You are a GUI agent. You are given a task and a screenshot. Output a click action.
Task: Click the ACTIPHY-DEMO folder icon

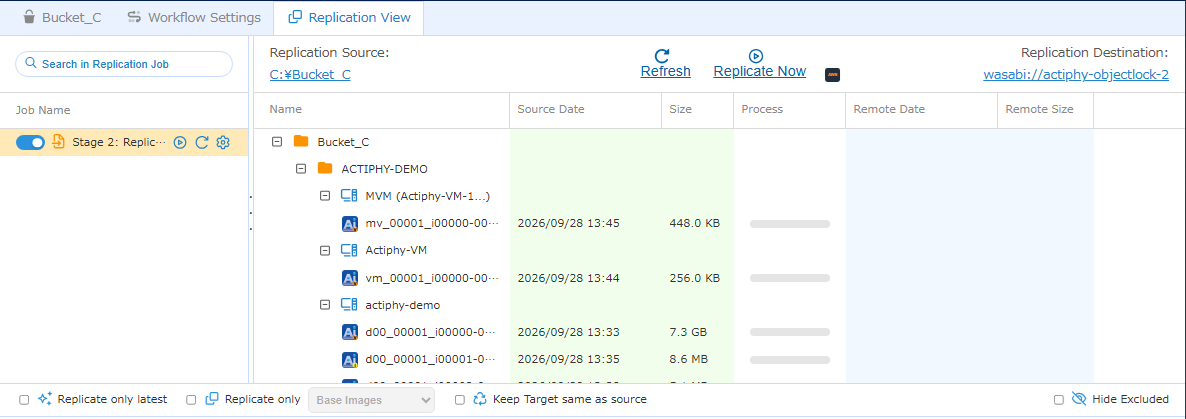point(325,169)
